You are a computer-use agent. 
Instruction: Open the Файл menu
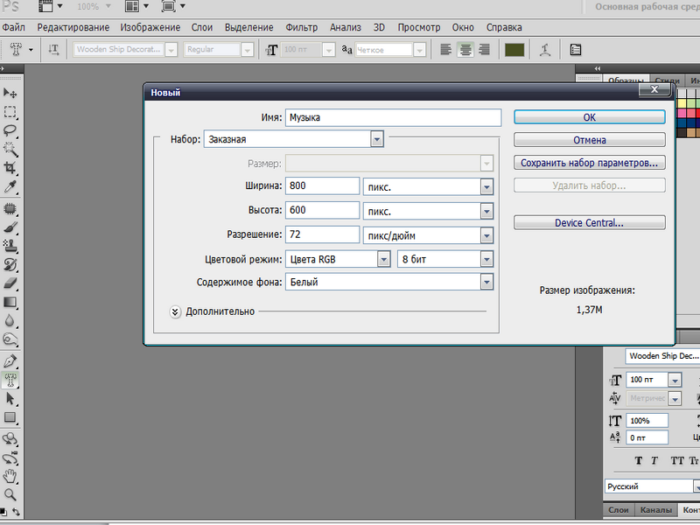click(13, 27)
